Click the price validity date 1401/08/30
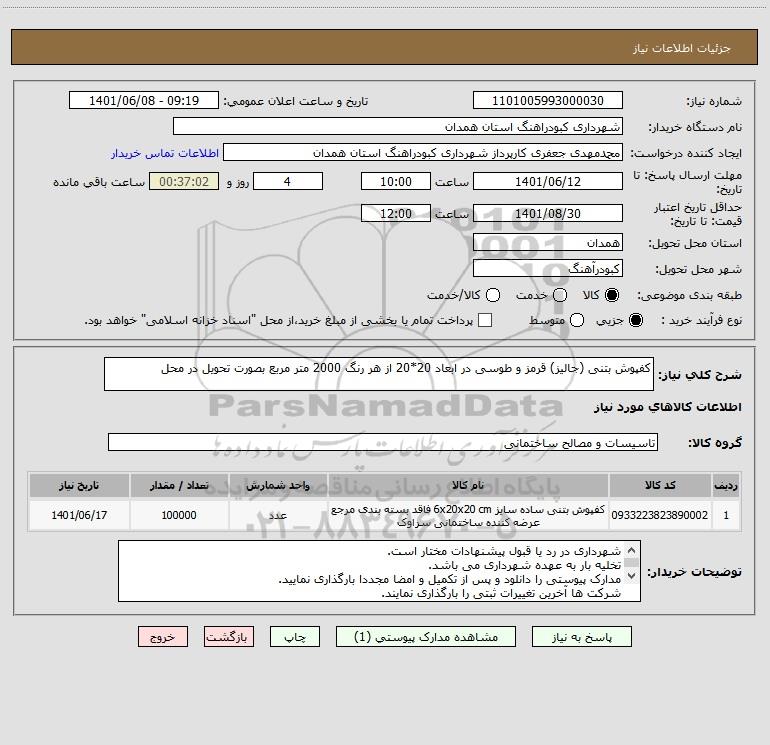770x745 pixels. click(x=548, y=214)
